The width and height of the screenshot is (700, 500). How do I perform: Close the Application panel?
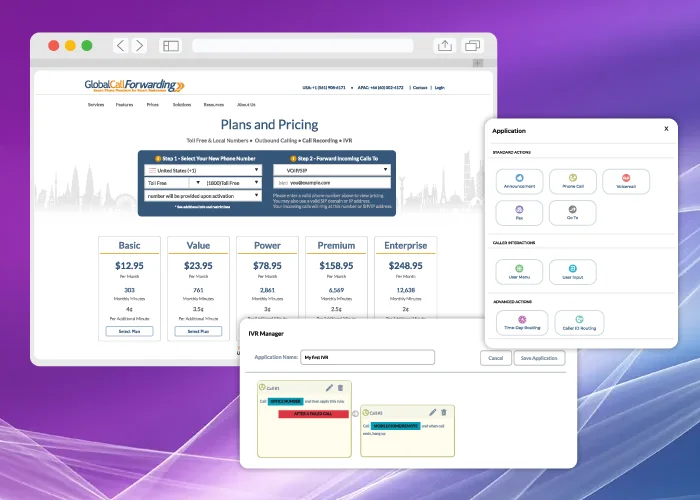point(666,129)
